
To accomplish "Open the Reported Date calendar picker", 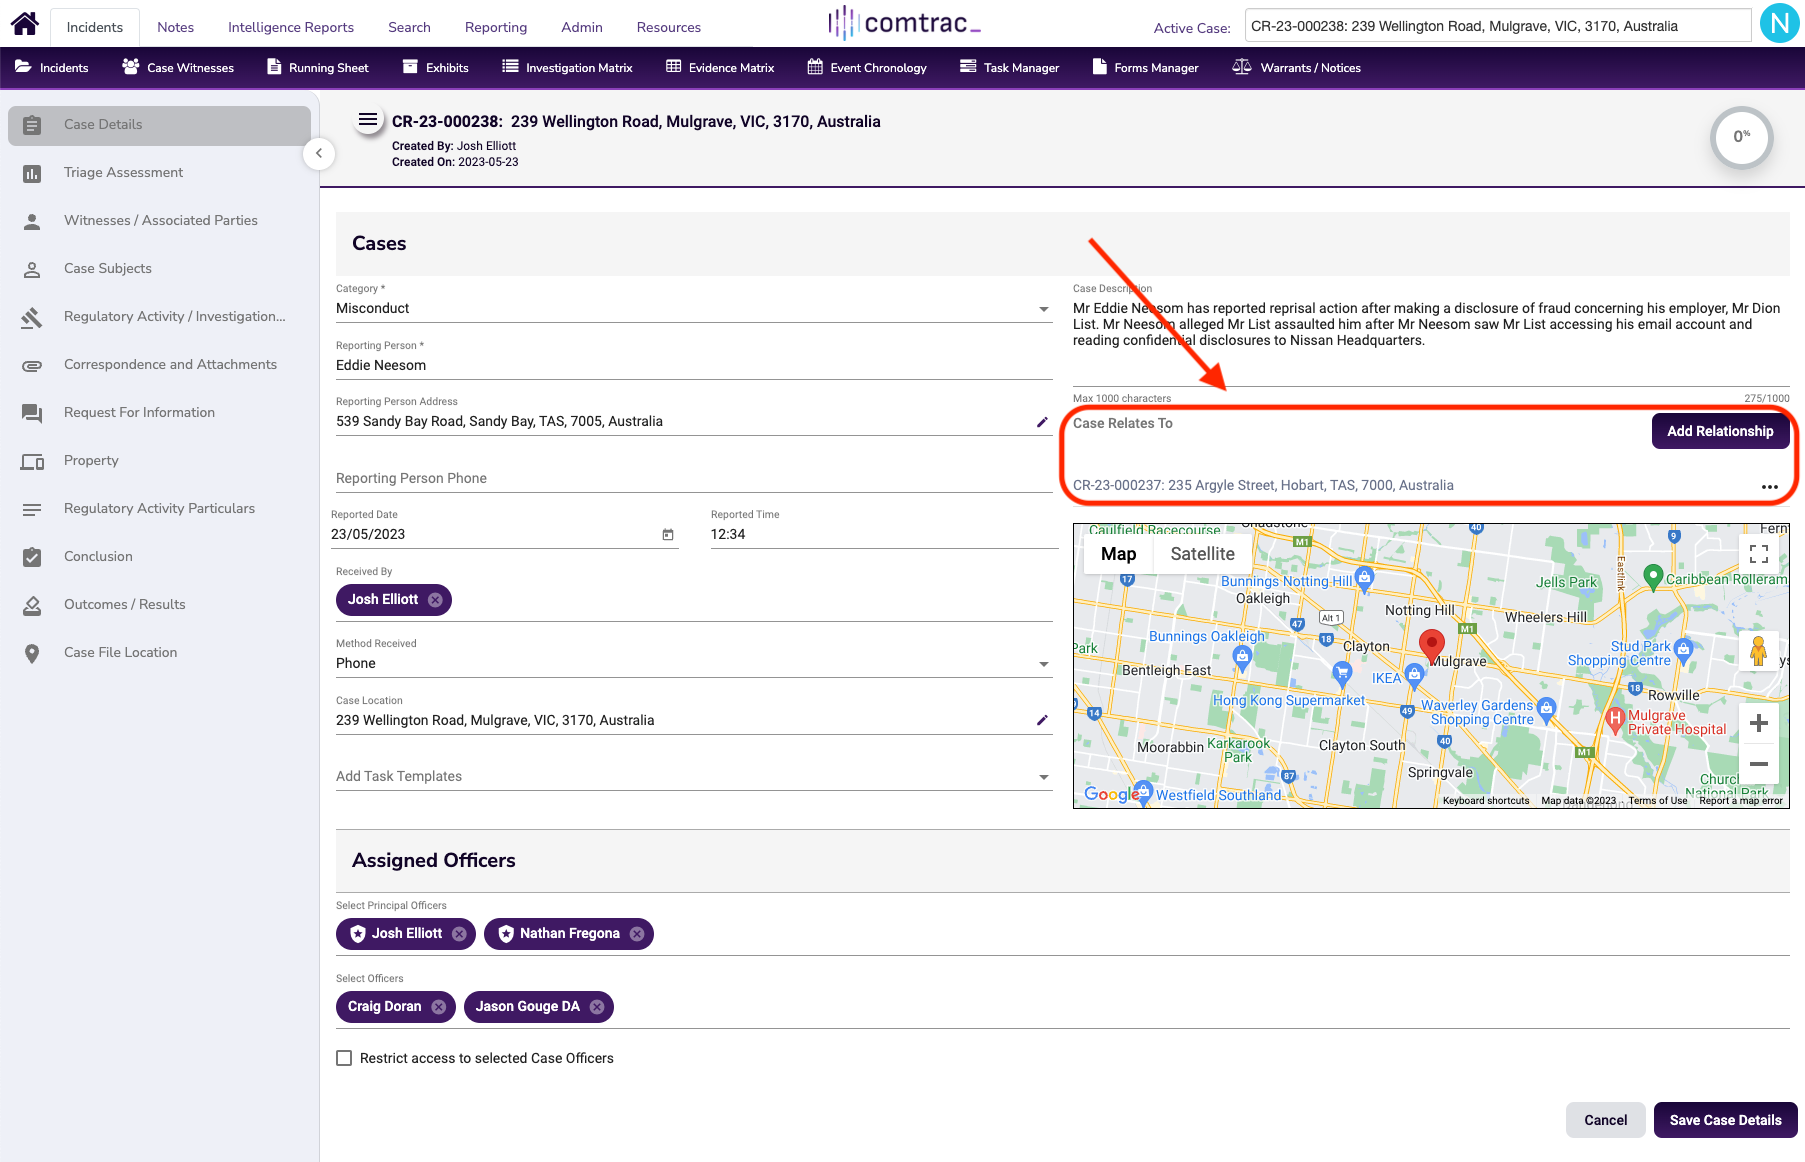I will (x=668, y=535).
